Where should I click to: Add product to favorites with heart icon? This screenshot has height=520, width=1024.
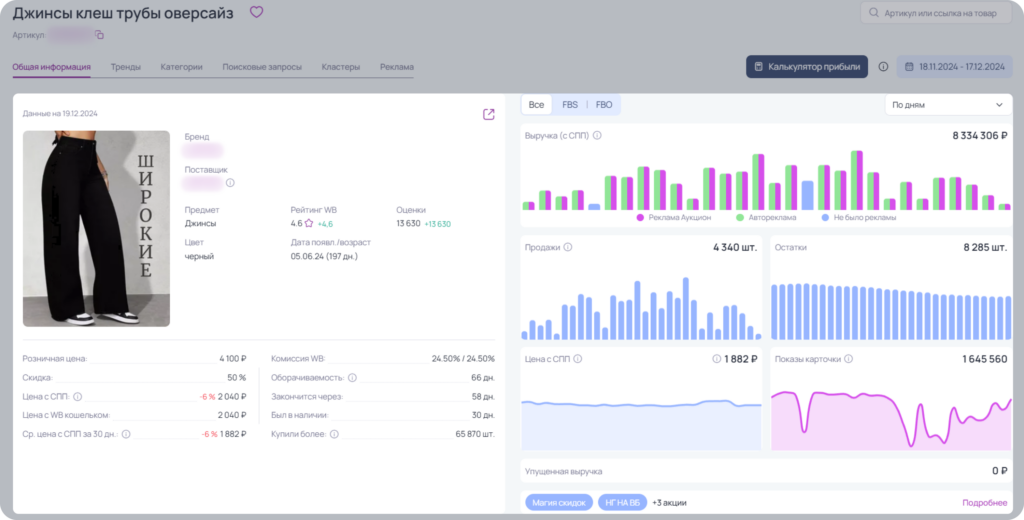click(x=256, y=12)
